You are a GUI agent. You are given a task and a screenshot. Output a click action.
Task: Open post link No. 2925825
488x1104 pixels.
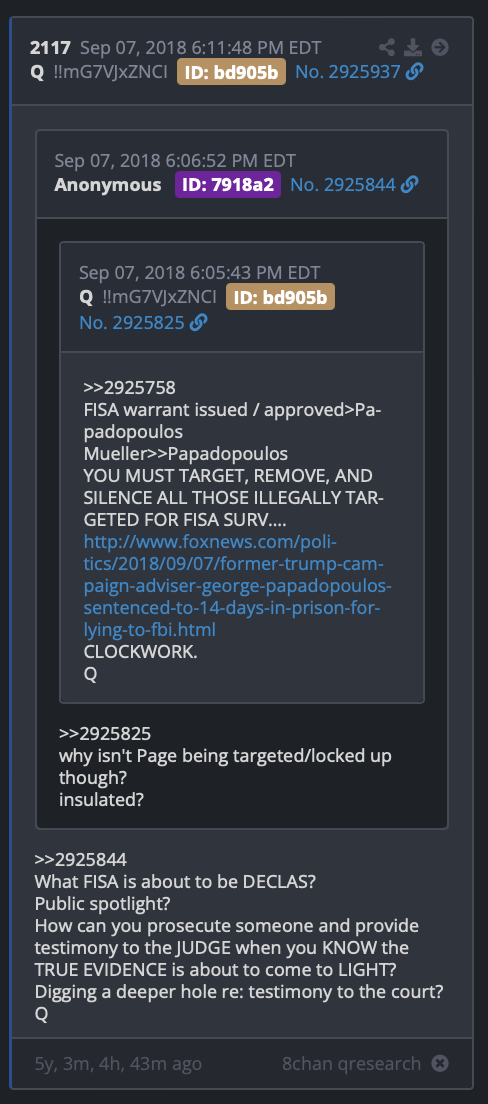[x=132, y=322]
